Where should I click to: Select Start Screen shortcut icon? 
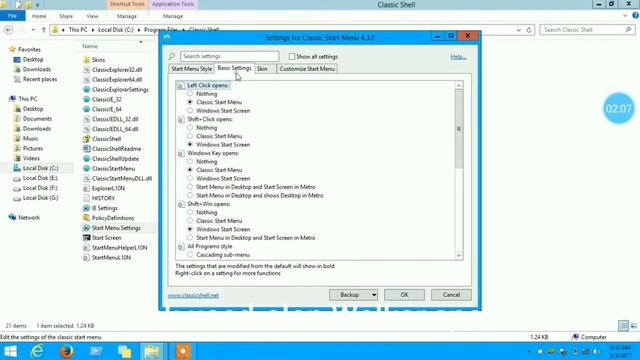click(x=86, y=238)
